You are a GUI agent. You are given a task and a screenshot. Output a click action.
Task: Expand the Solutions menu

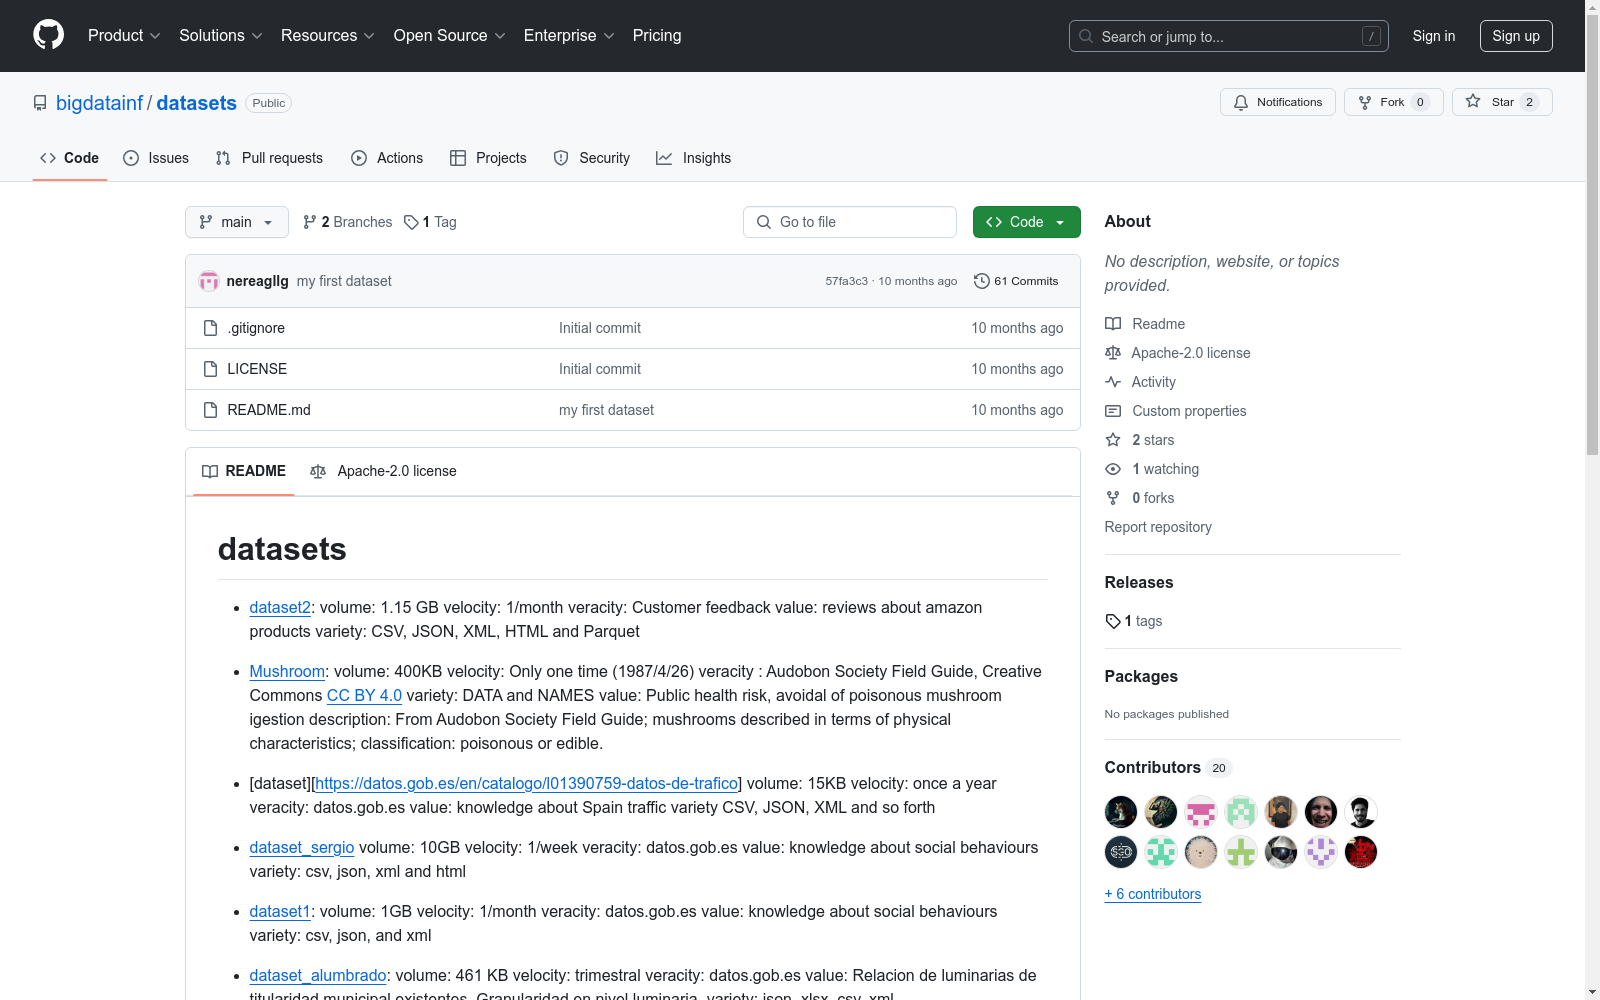[221, 36]
